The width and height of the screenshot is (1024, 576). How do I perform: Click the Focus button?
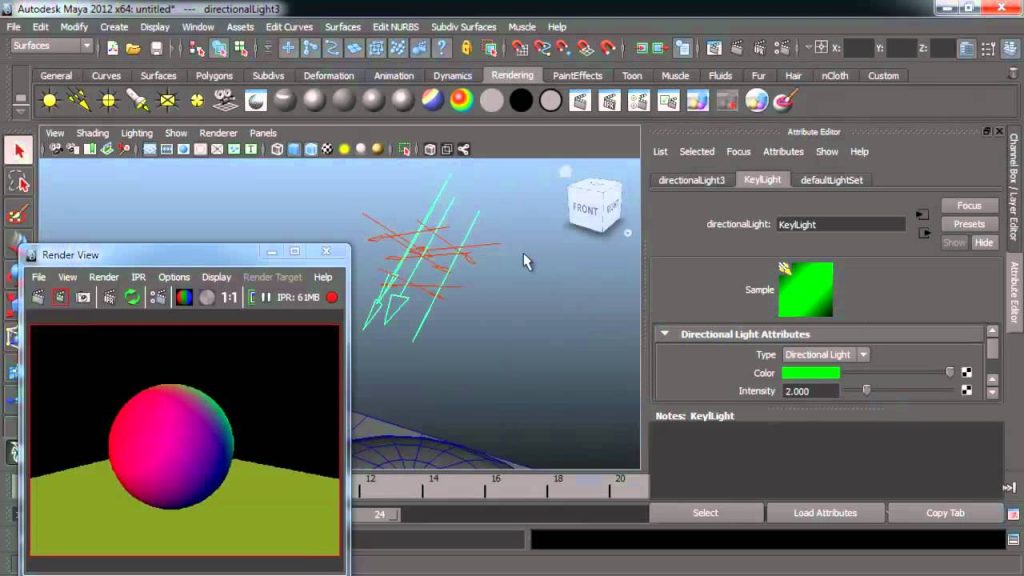[x=969, y=205]
